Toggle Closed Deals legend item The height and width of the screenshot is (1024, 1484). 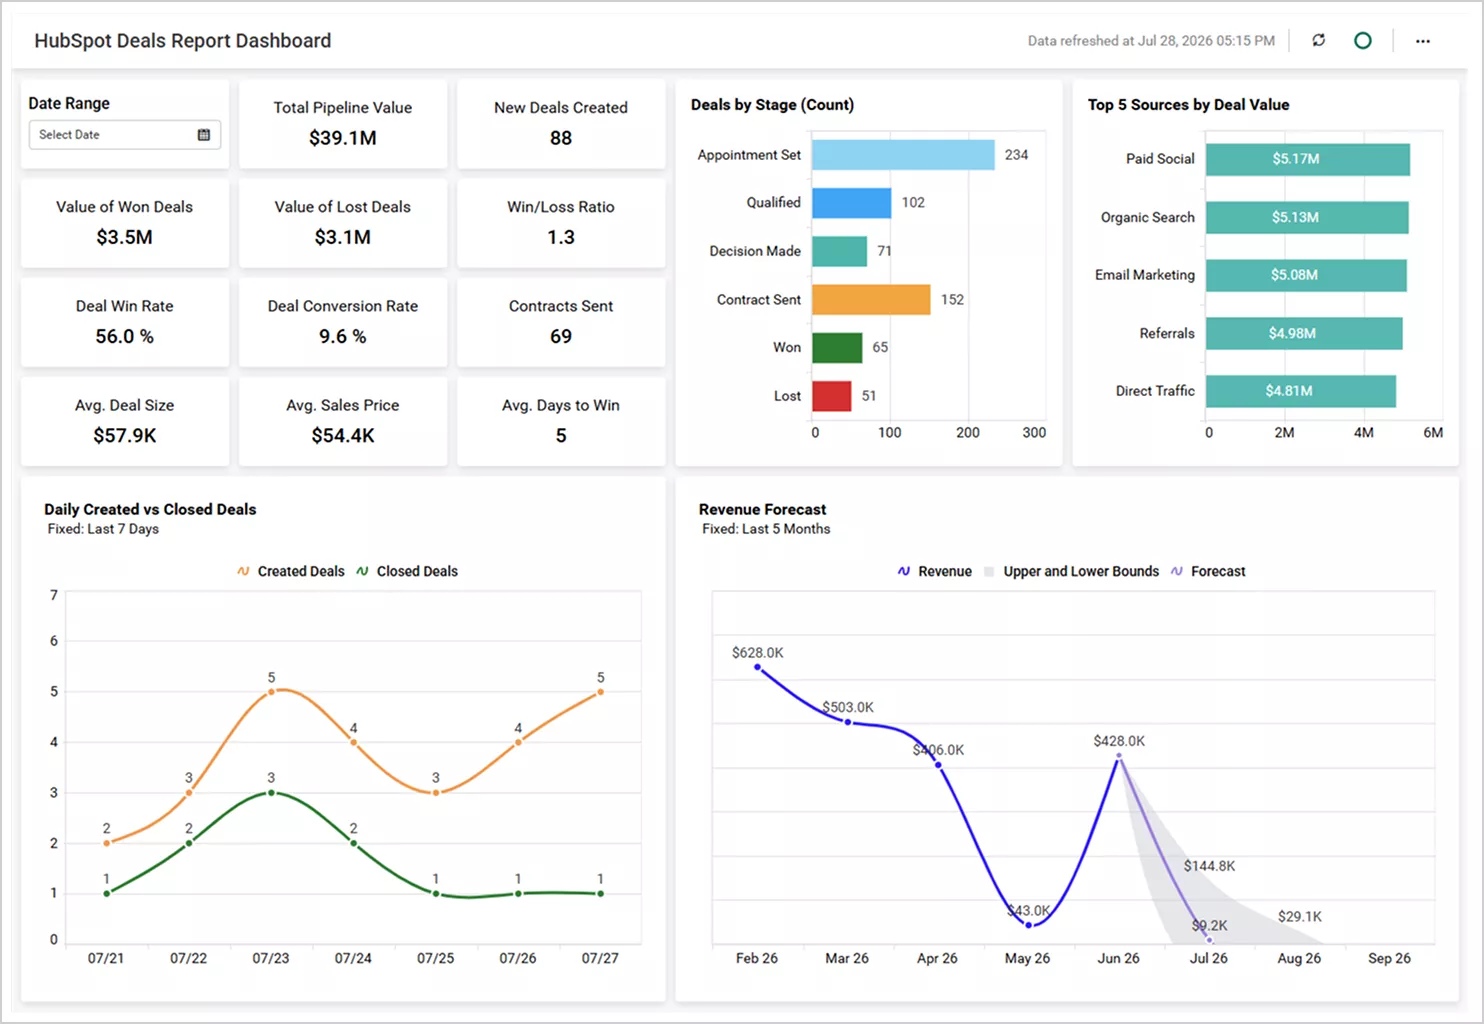point(407,571)
